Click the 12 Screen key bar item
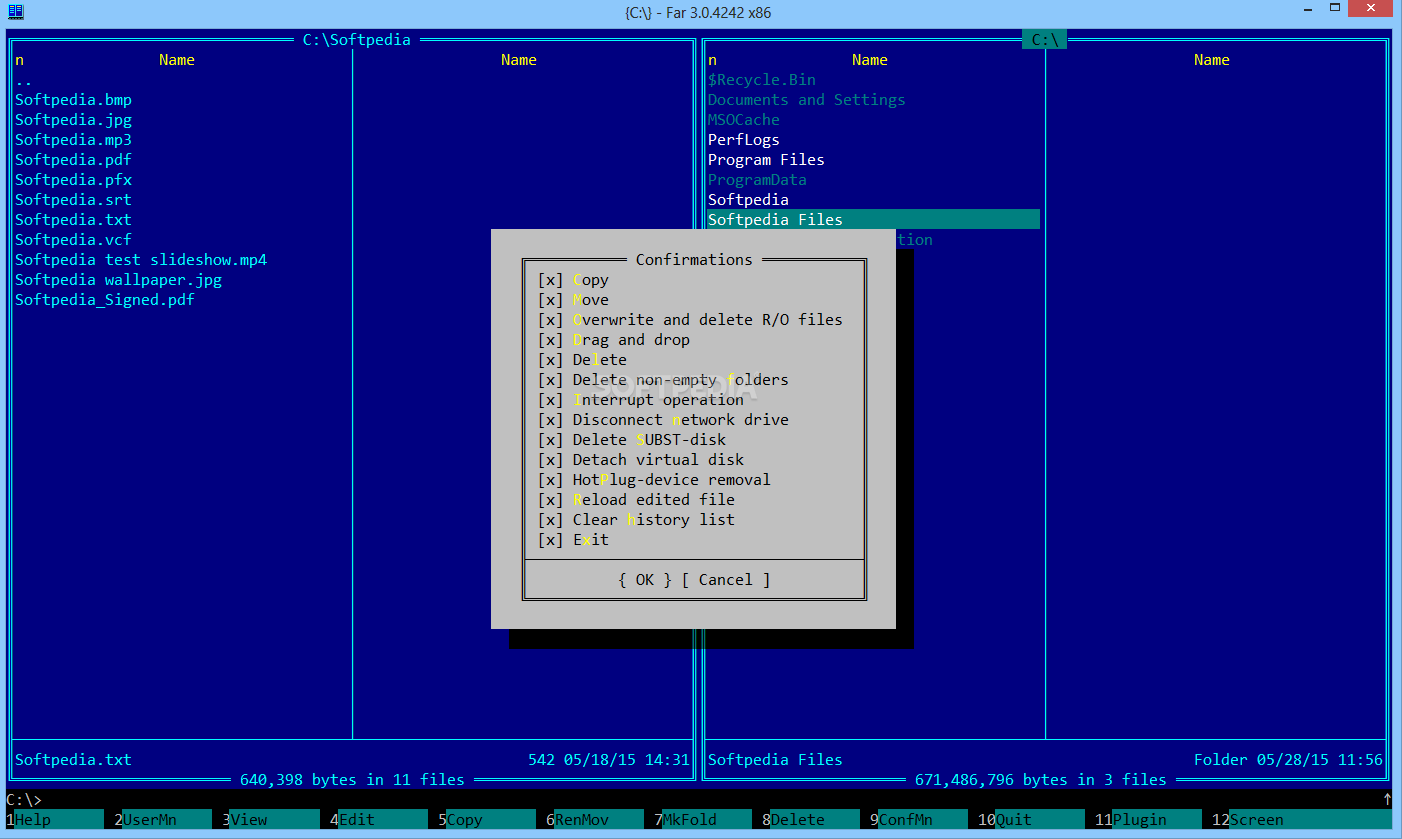Image resolution: width=1402 pixels, height=839 pixels. point(1301,820)
